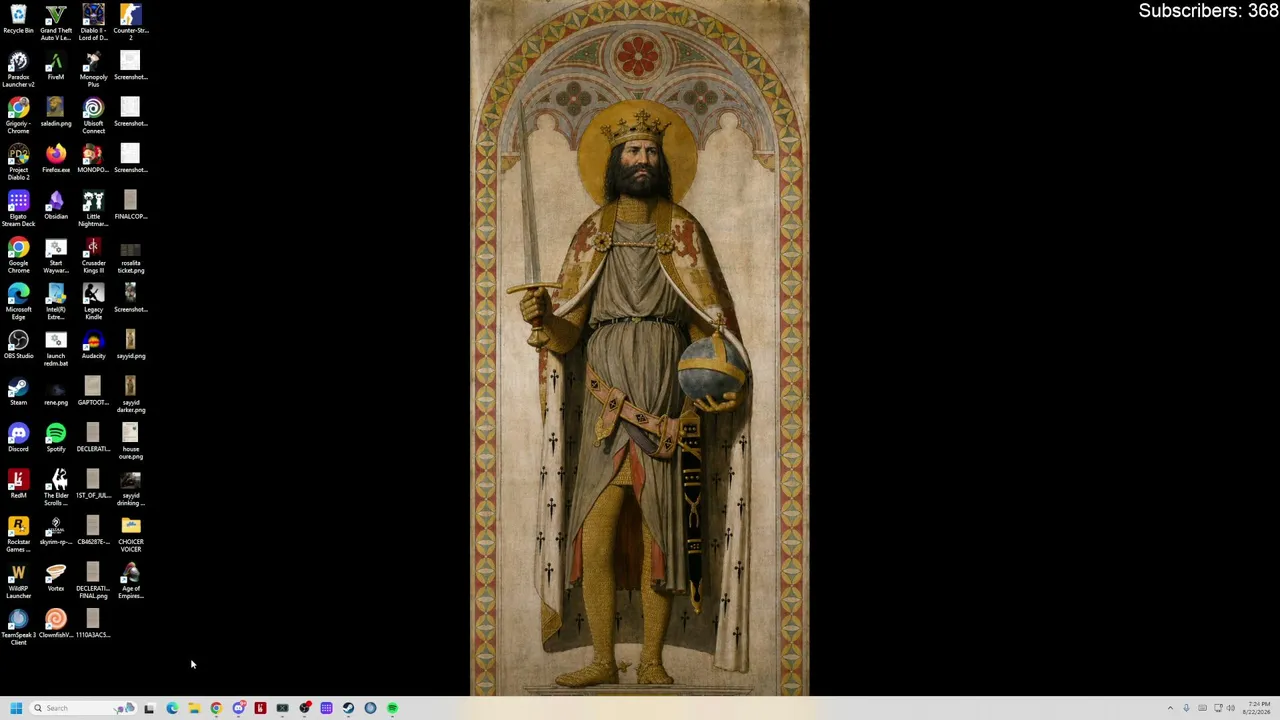The image size is (1280, 720).
Task: Select the FINALCOP... image file
Action: [x=130, y=205]
